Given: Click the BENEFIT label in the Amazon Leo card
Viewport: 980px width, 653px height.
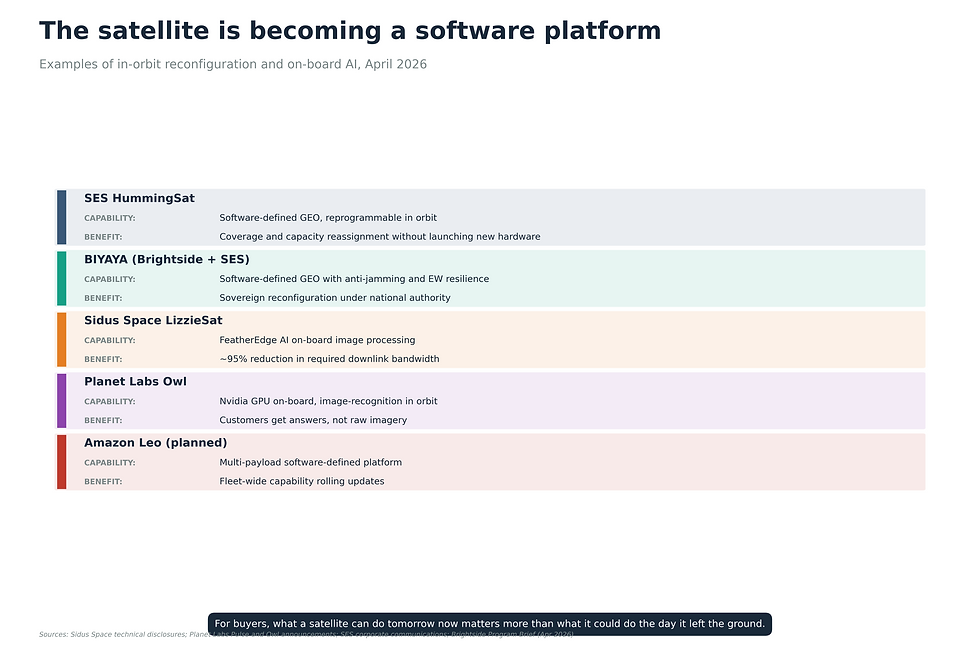Looking at the screenshot, I should [x=103, y=482].
